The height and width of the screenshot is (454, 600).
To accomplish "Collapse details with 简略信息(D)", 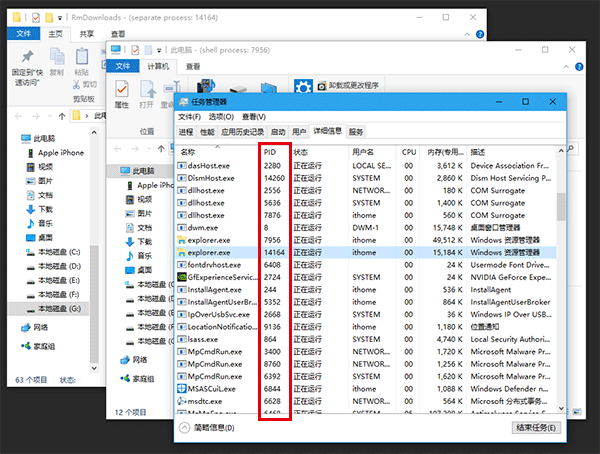I will (x=207, y=428).
